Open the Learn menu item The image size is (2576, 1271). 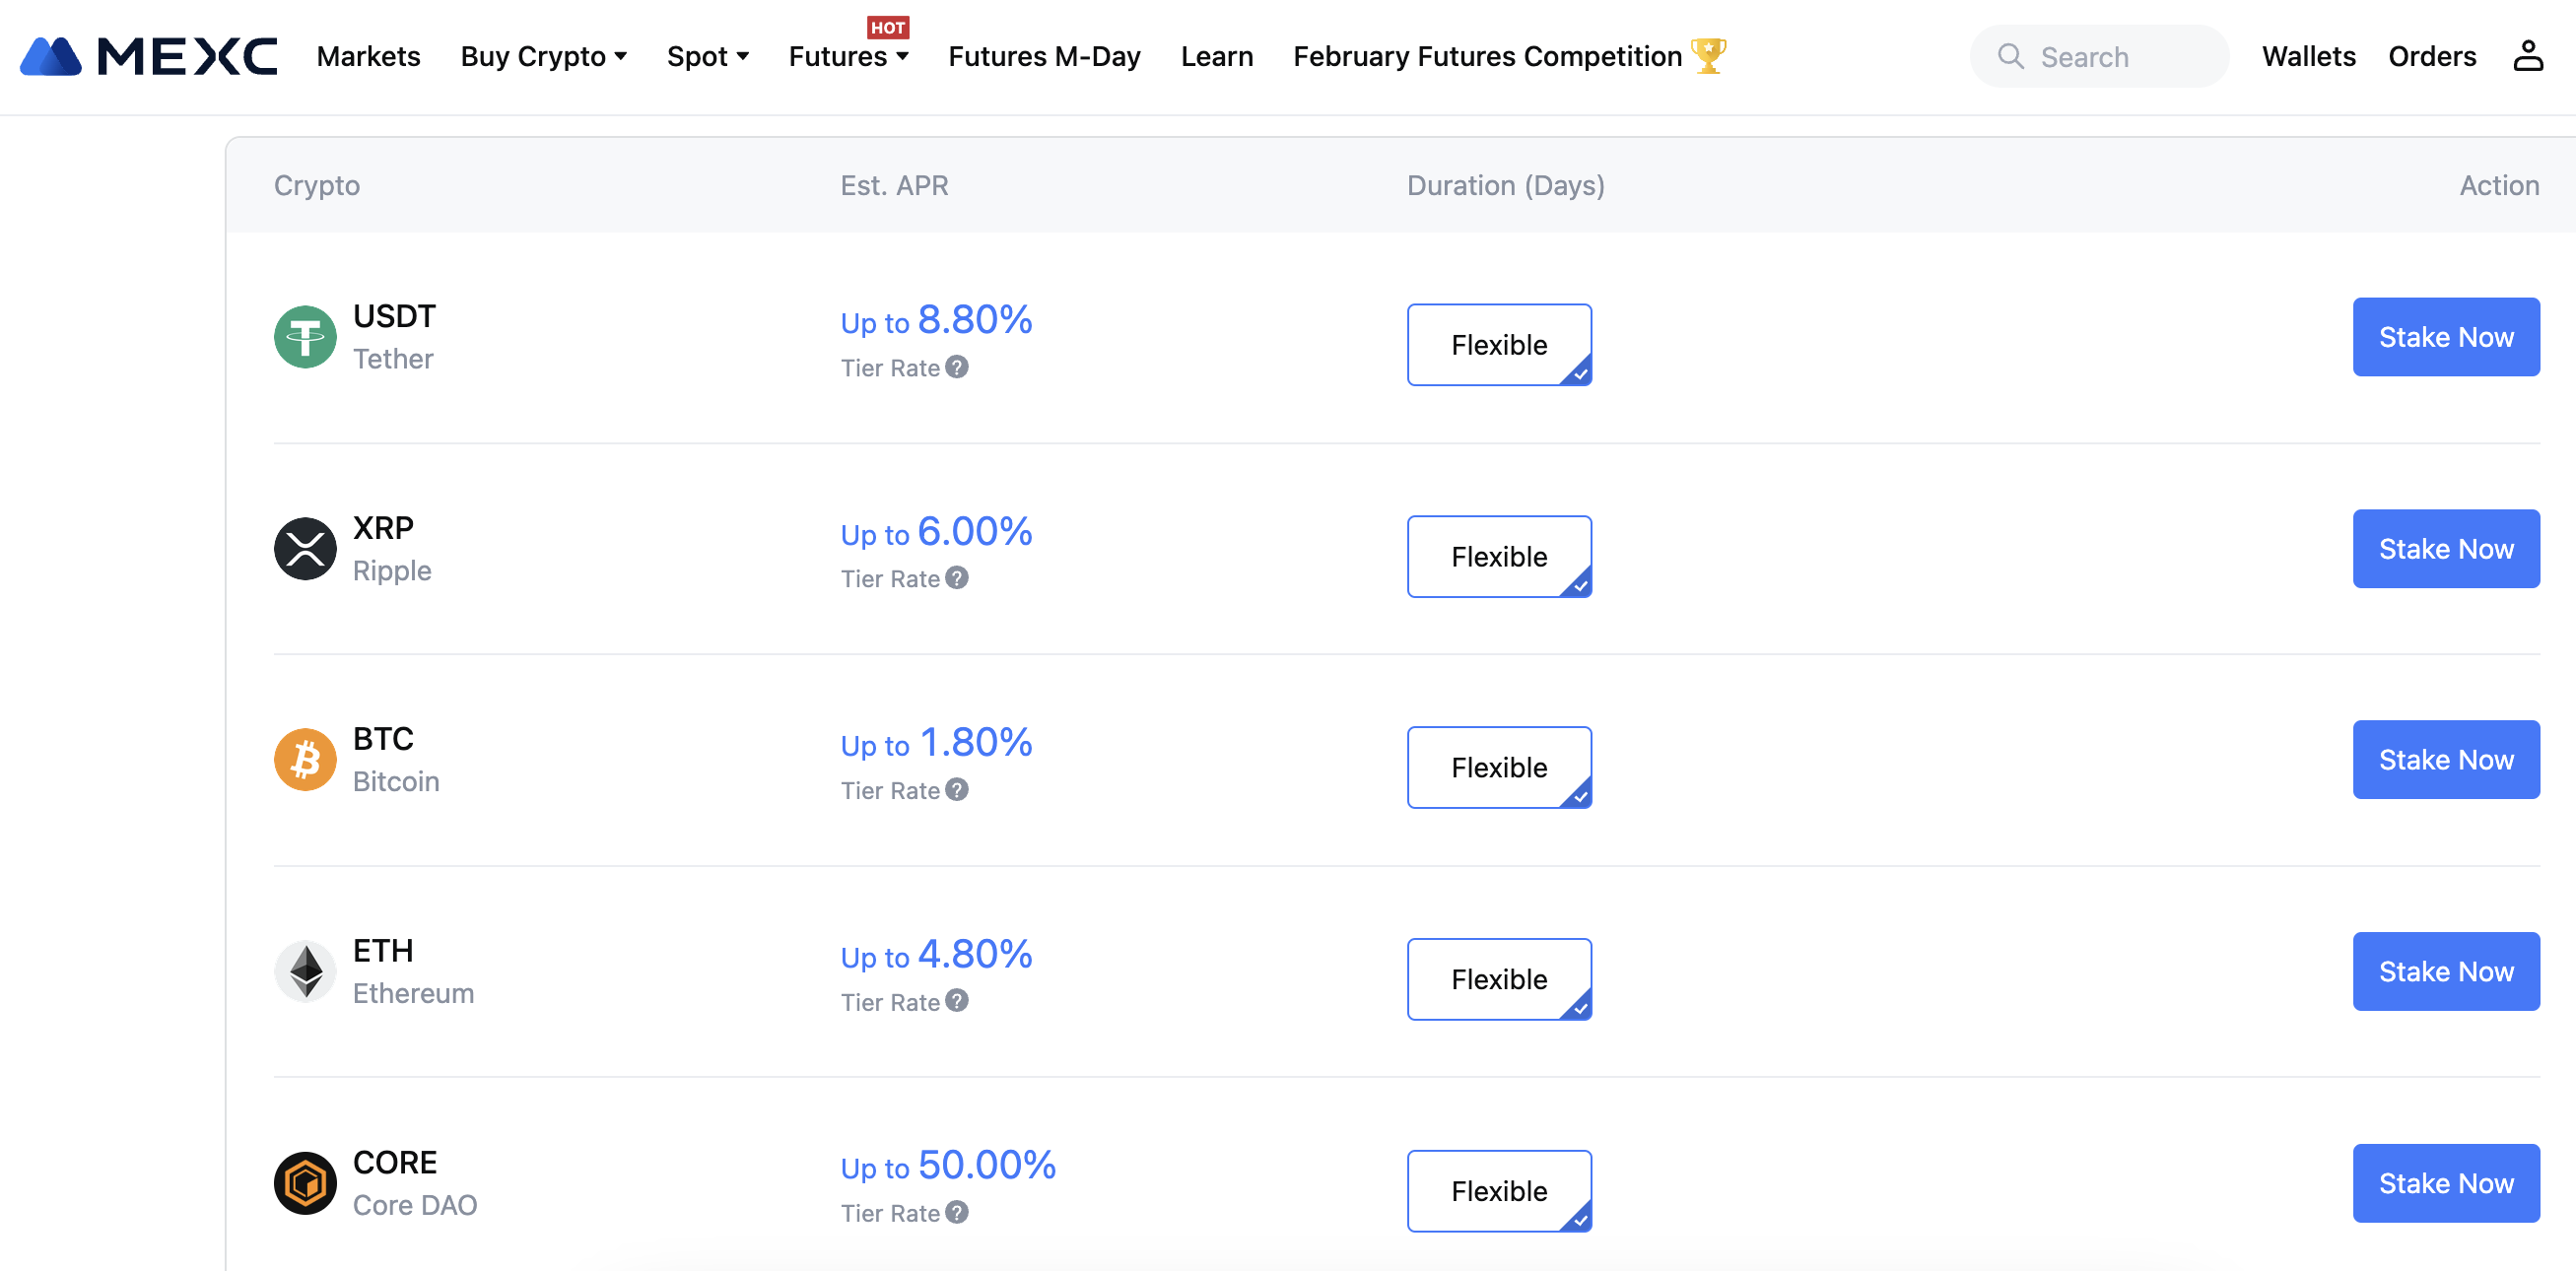(1216, 56)
